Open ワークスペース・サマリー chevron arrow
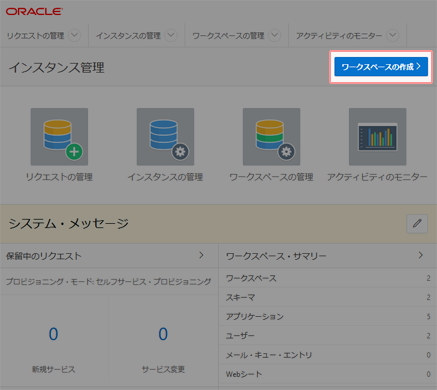The height and width of the screenshot is (390, 437). (421, 255)
